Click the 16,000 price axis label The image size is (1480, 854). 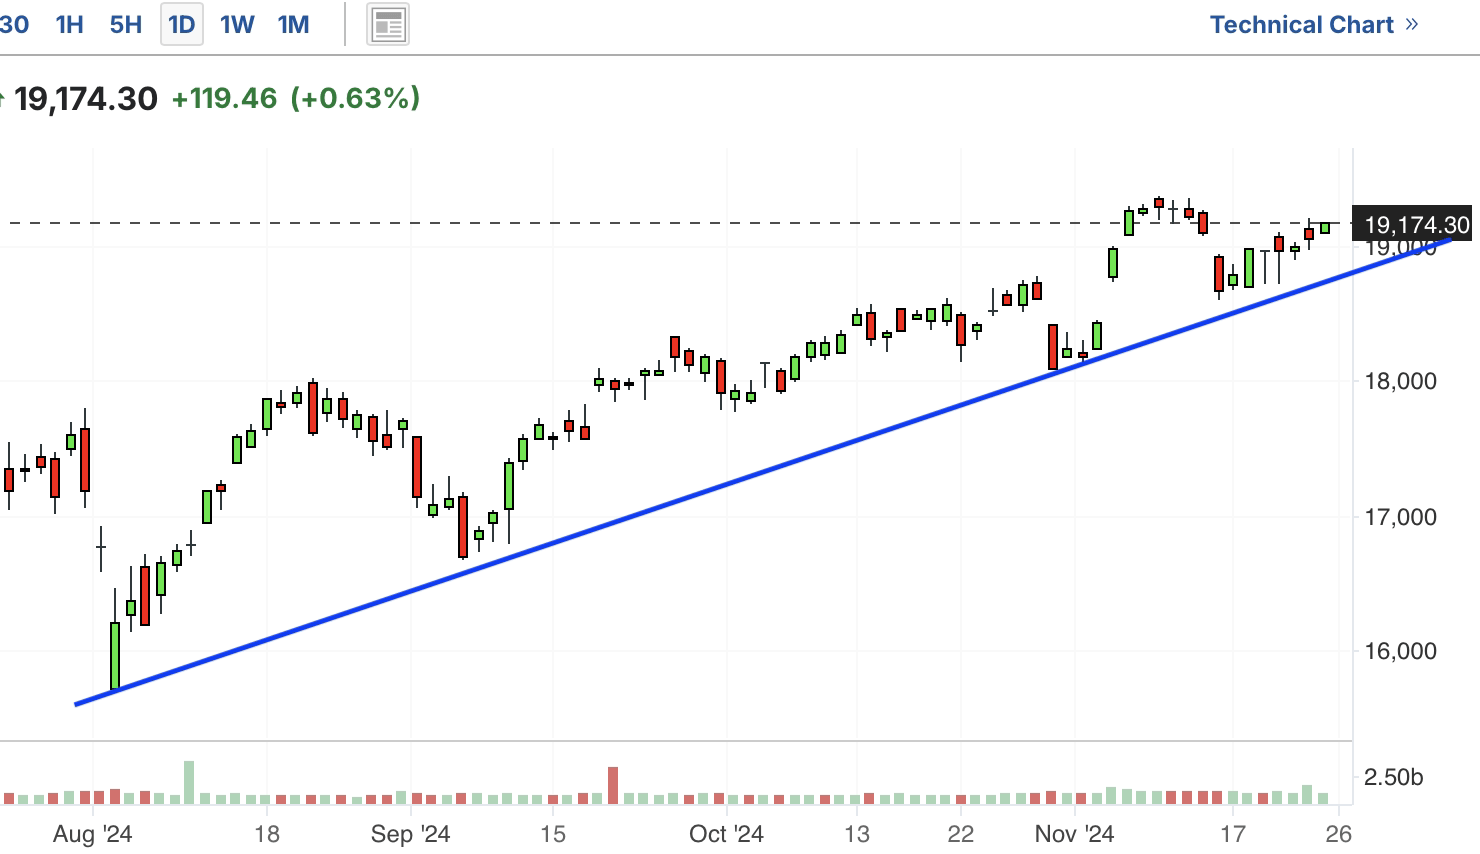(x=1400, y=651)
